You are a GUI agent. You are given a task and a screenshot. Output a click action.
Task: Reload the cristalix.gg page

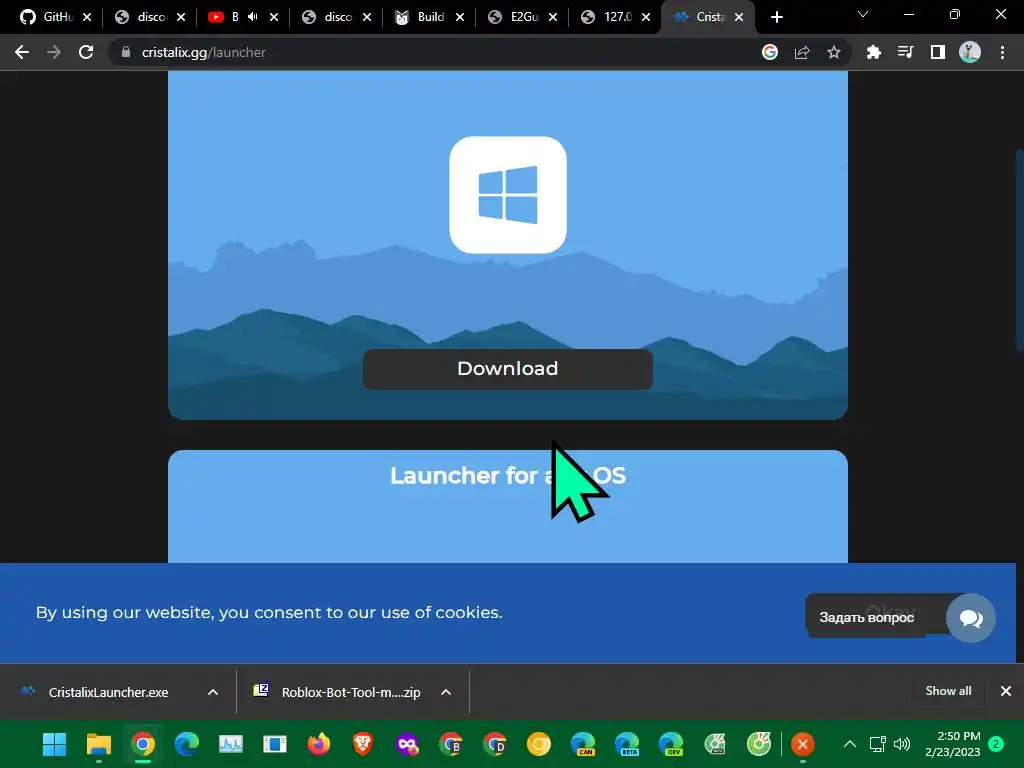[86, 52]
